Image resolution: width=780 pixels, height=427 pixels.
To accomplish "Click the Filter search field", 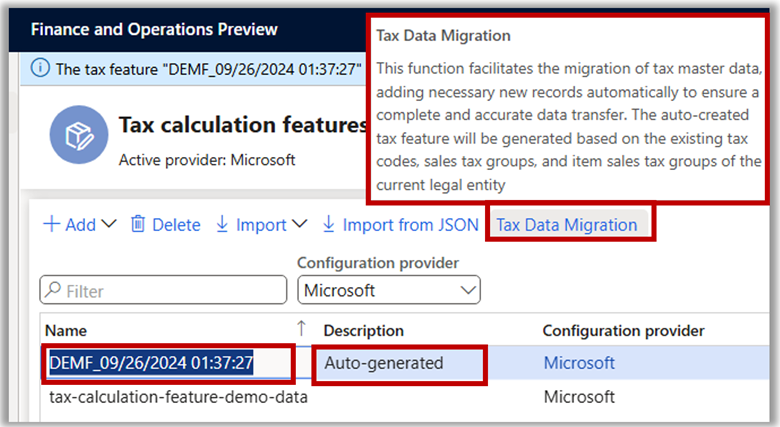I will click(163, 290).
